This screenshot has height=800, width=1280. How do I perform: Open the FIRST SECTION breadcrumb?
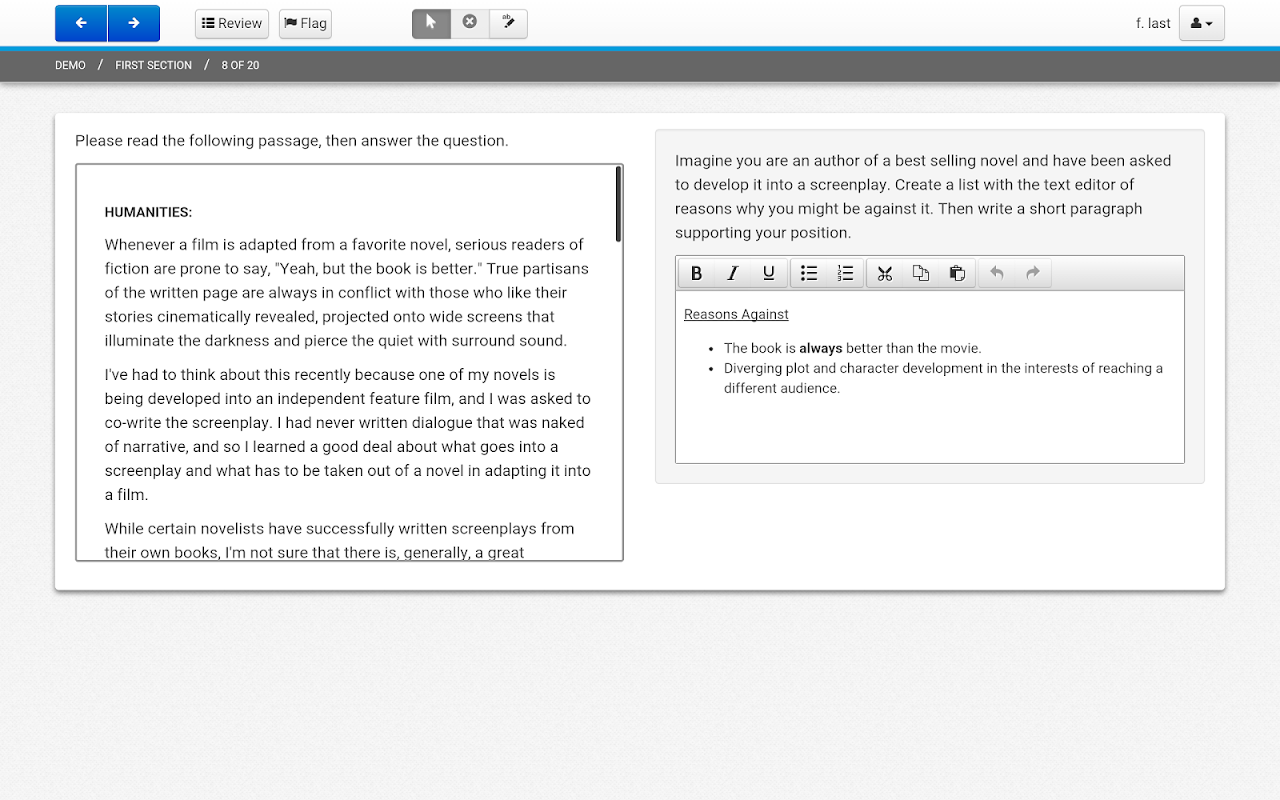click(x=153, y=65)
